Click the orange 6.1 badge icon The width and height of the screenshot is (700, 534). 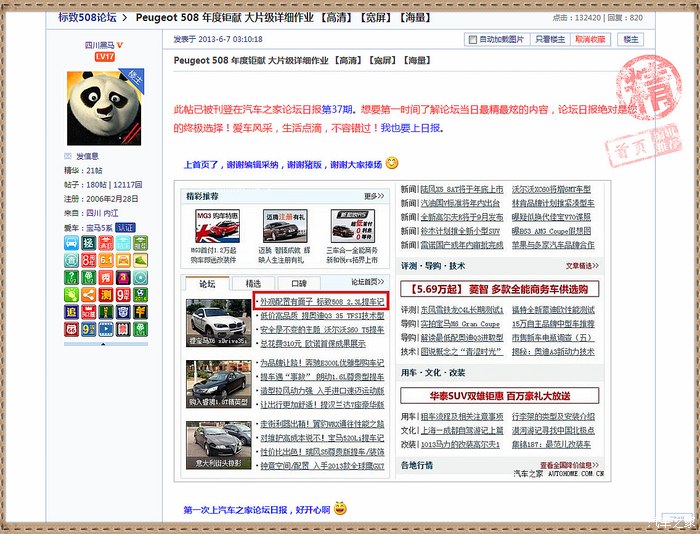pos(105,260)
